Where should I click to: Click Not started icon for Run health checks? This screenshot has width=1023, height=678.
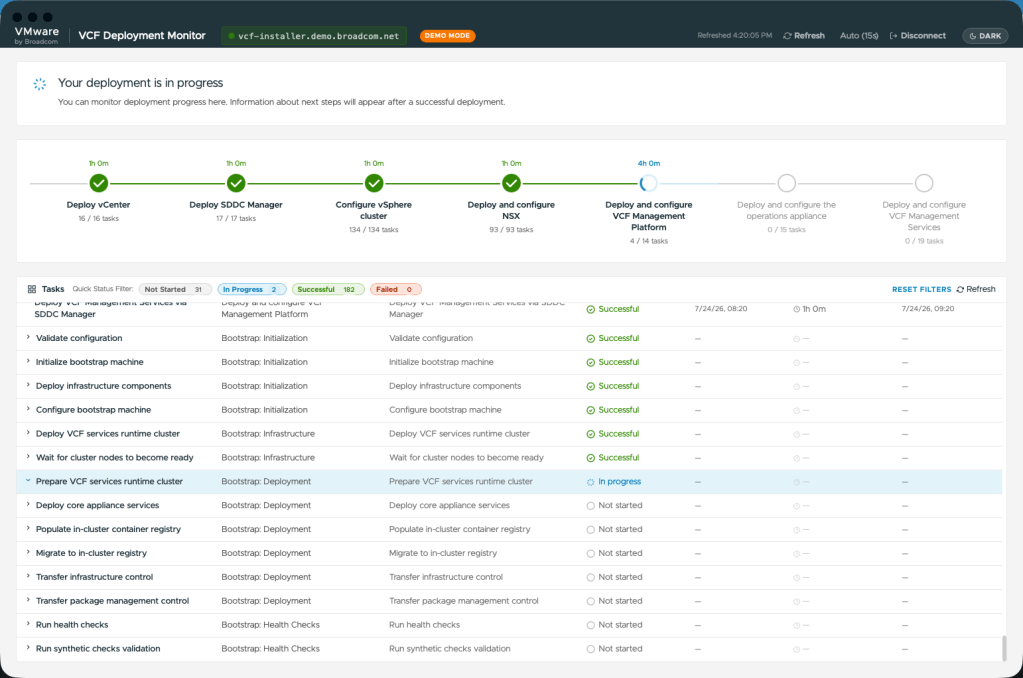[590, 625]
